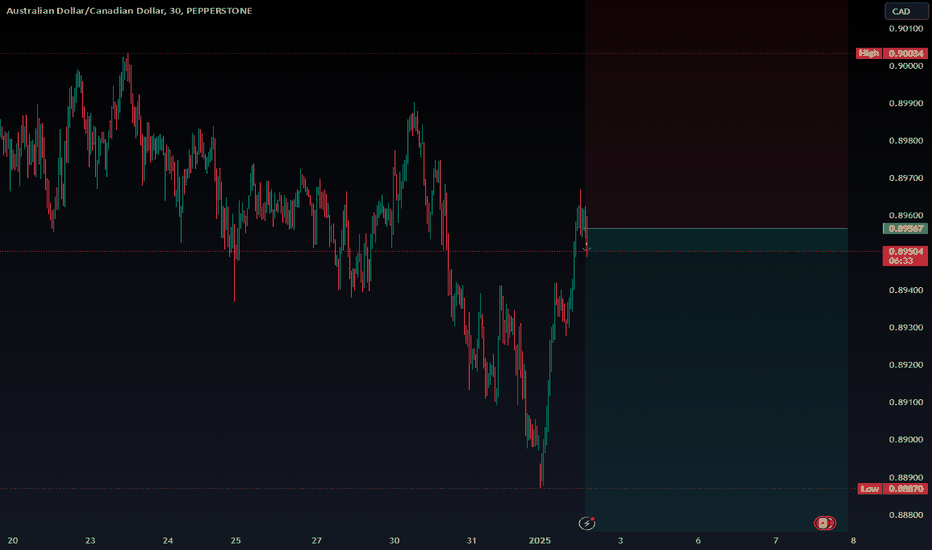Select the current price label 0.89504
The height and width of the screenshot is (550, 932).
click(905, 256)
